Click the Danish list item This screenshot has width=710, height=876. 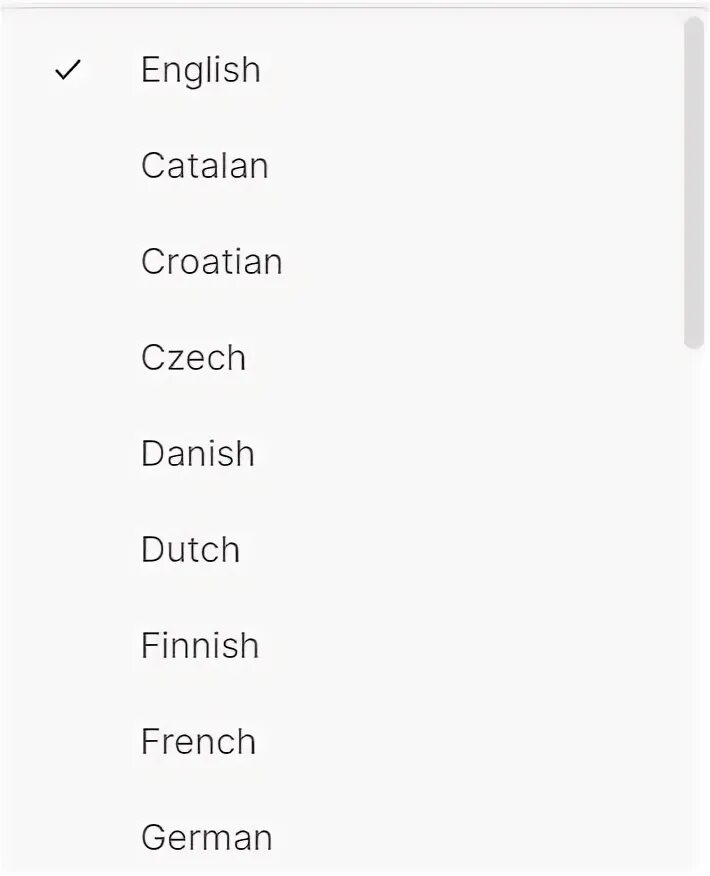(197, 454)
